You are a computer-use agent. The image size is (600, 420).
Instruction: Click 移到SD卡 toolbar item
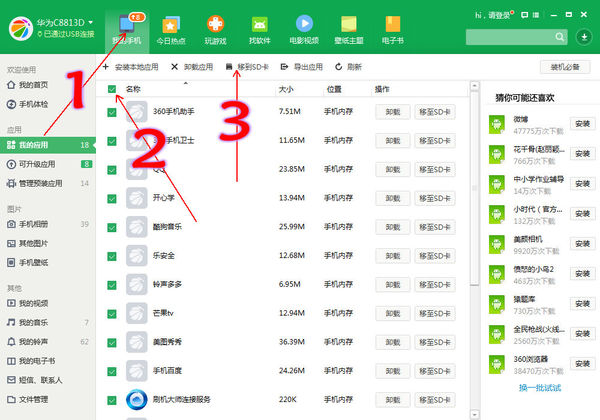(247, 67)
